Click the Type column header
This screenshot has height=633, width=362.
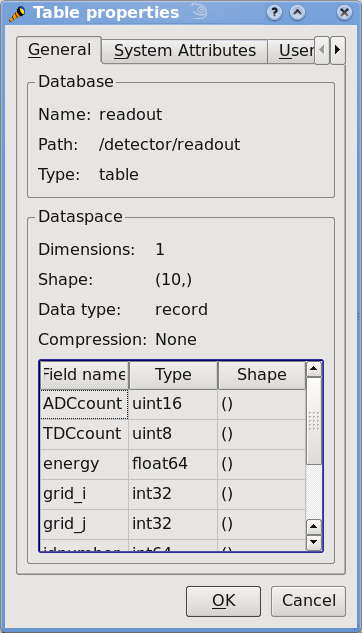click(173, 375)
